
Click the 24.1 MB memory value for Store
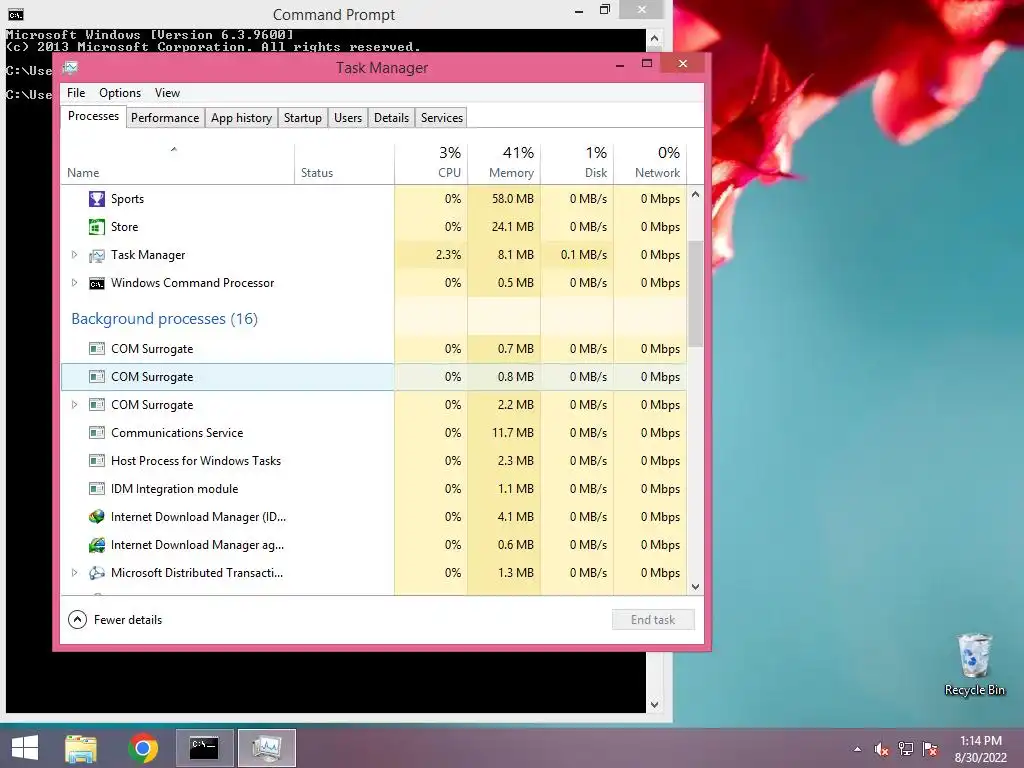click(x=513, y=227)
